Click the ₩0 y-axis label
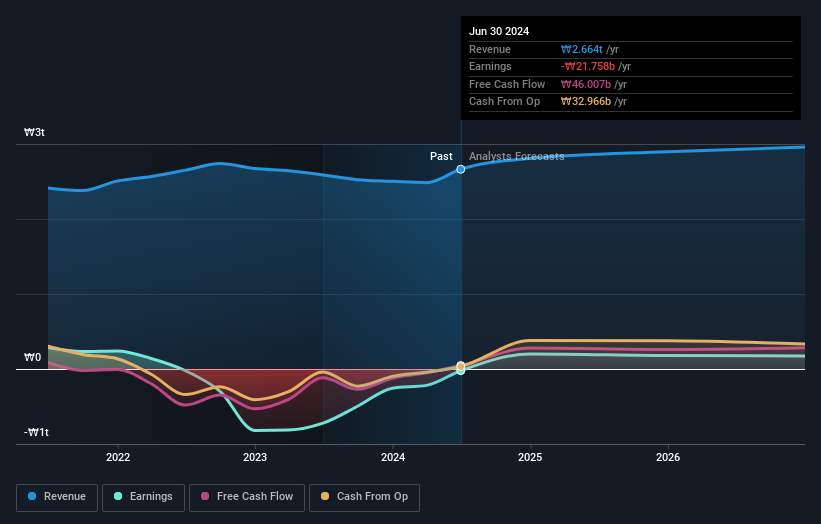 tap(32, 358)
